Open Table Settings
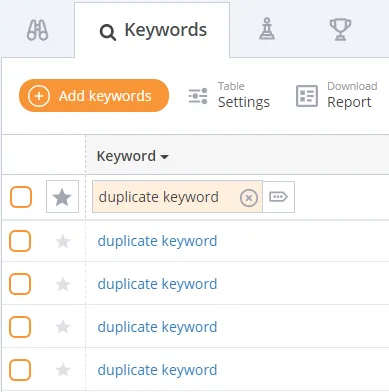The image size is (389, 392). [x=229, y=96]
